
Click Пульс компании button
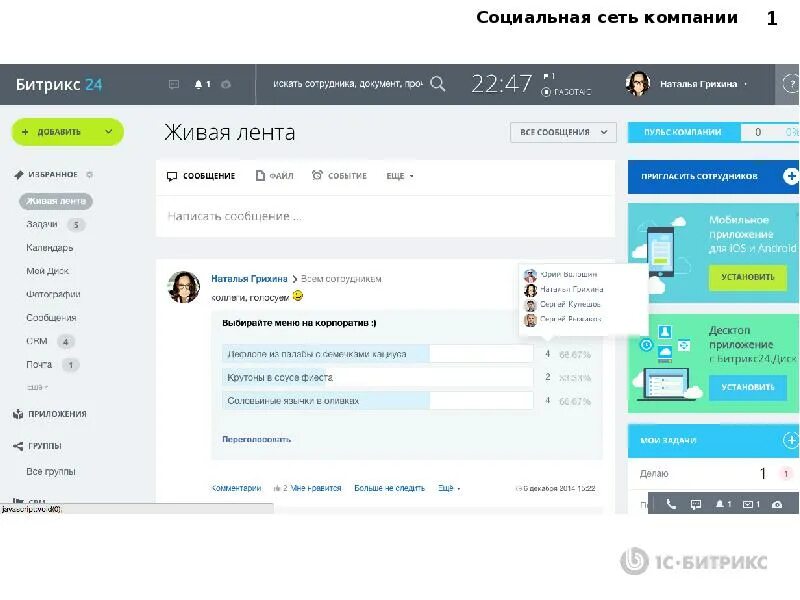(x=684, y=132)
